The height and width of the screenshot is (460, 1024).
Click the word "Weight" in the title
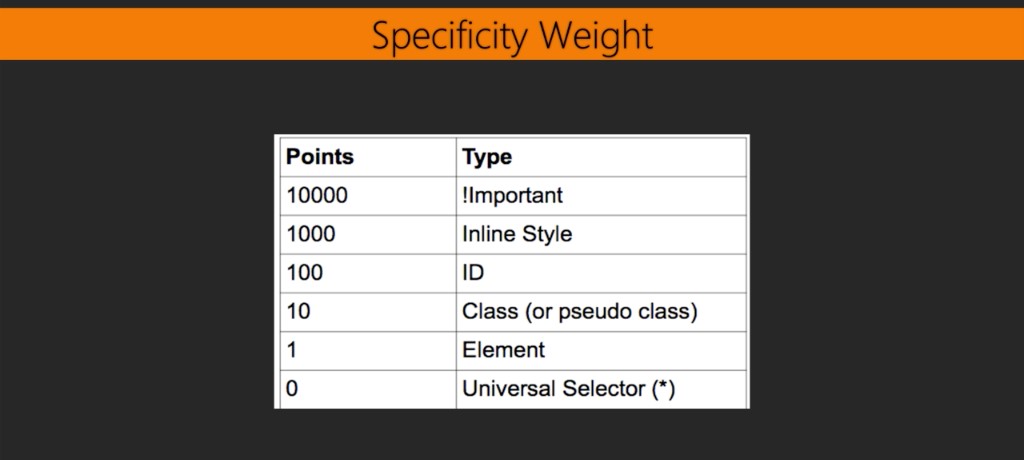click(596, 36)
